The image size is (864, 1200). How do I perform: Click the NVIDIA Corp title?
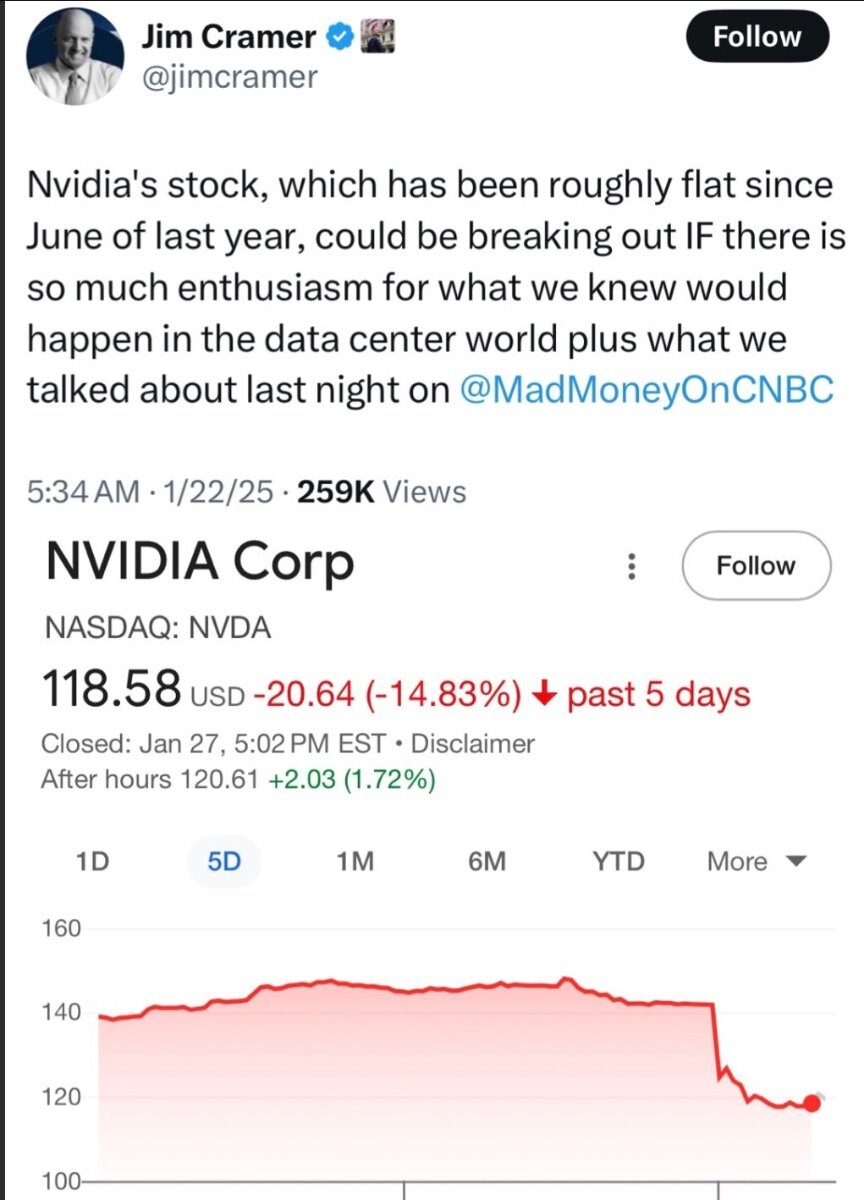pyautogui.click(x=200, y=564)
